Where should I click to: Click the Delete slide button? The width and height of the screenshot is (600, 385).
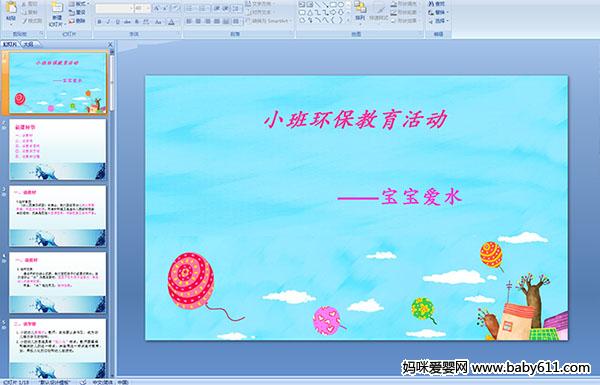click(77, 21)
